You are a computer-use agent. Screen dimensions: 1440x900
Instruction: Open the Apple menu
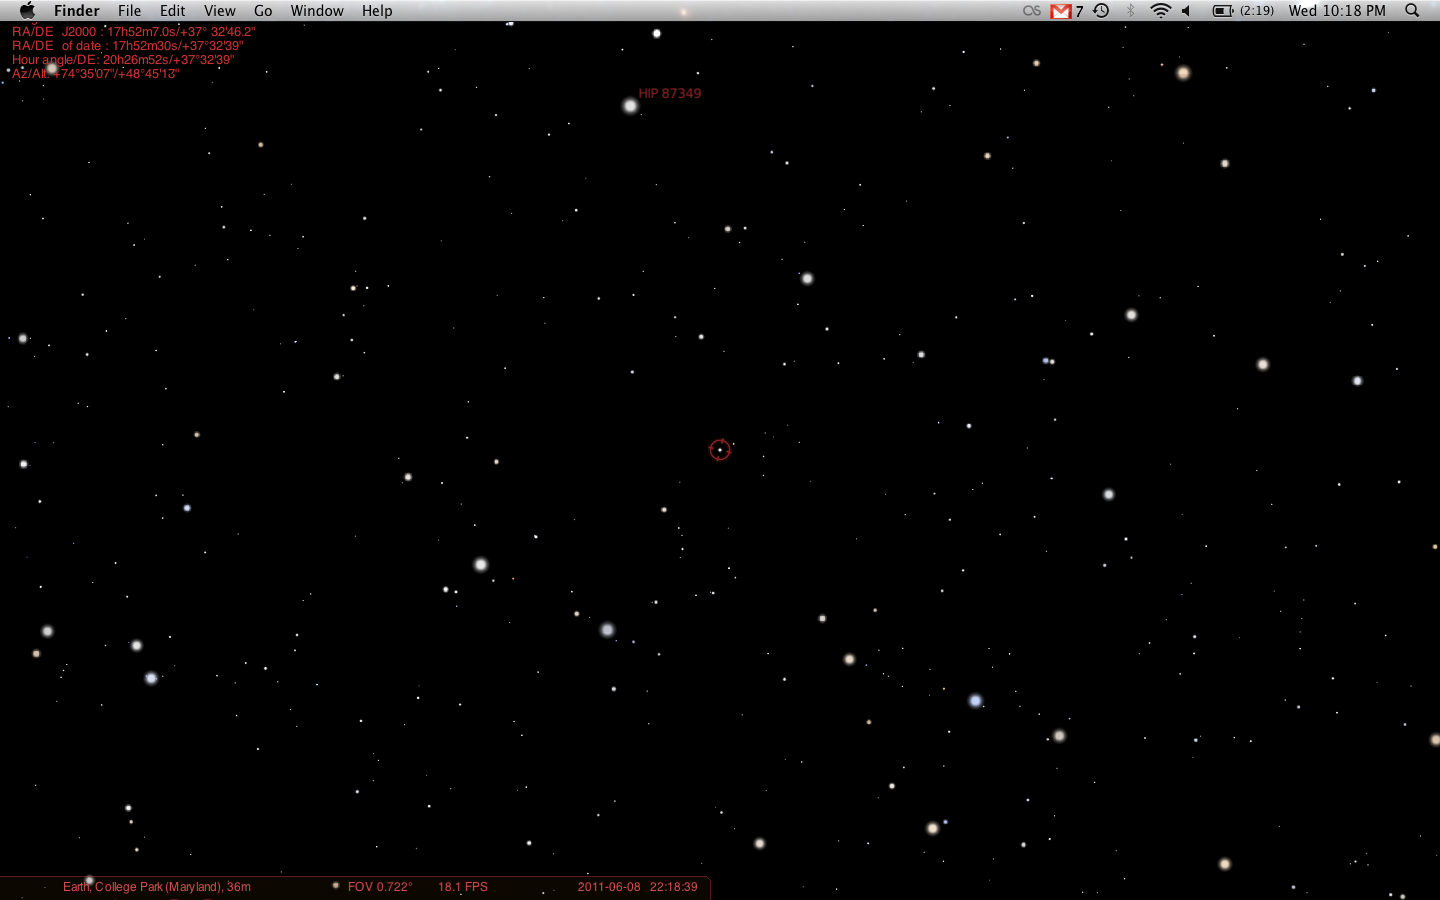27,11
